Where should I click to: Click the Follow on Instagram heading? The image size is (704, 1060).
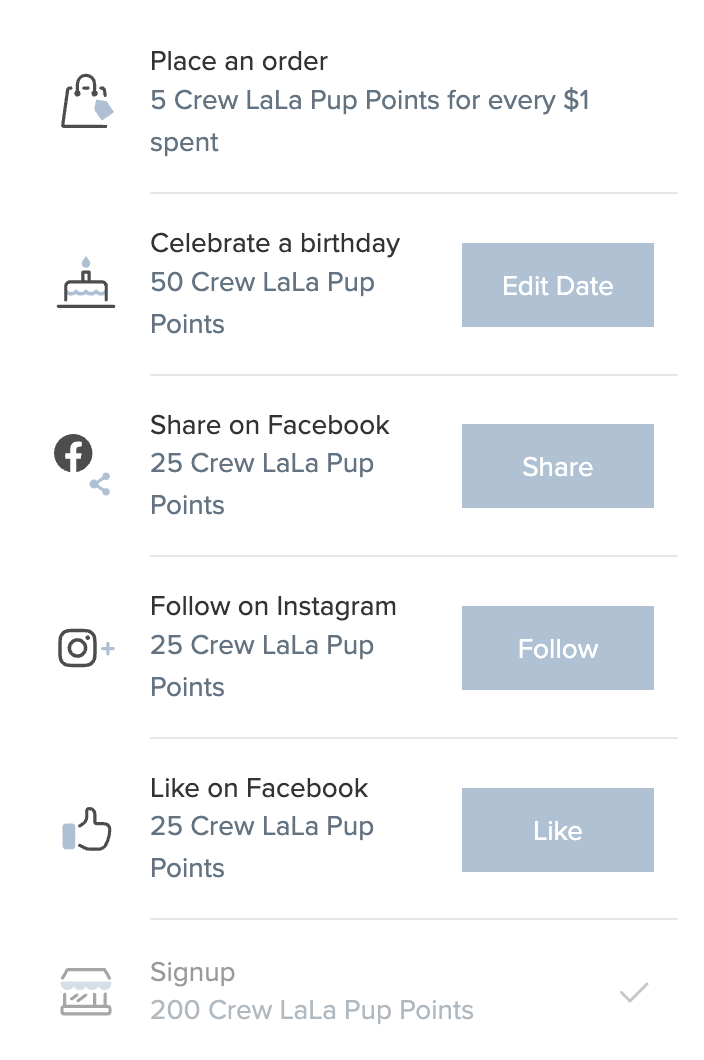tap(273, 606)
